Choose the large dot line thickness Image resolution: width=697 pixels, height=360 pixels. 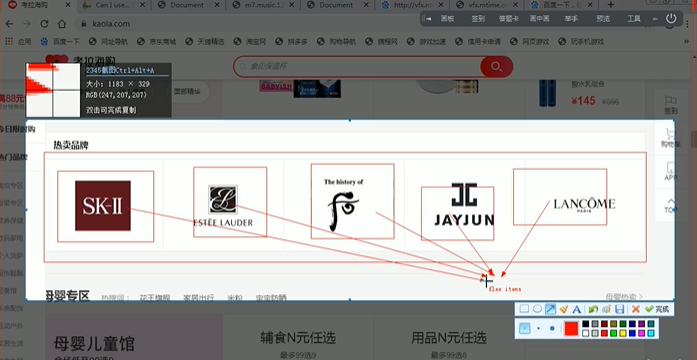552,328
